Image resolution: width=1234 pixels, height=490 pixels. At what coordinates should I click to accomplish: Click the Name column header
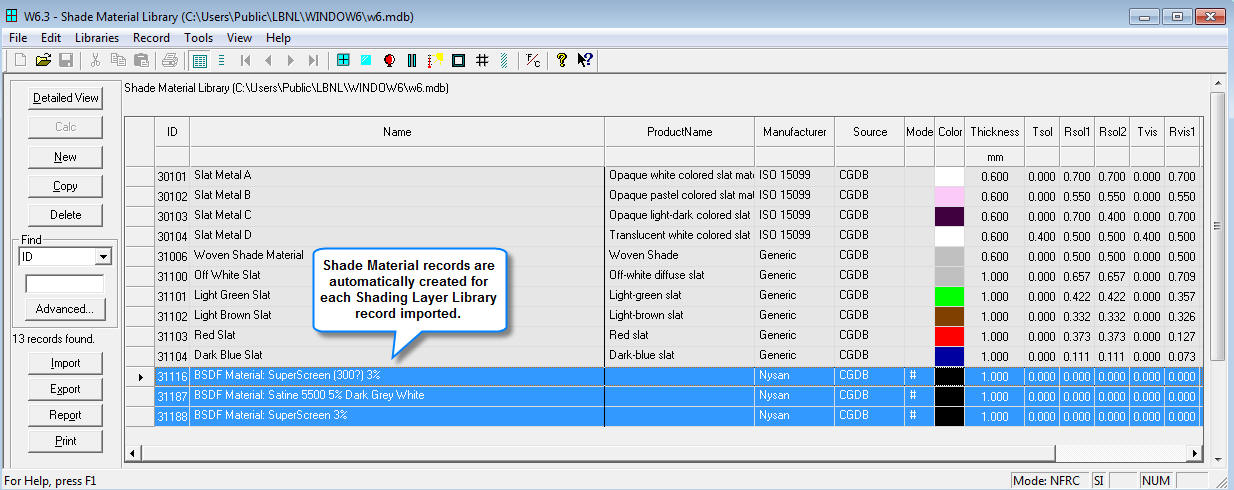(x=397, y=132)
